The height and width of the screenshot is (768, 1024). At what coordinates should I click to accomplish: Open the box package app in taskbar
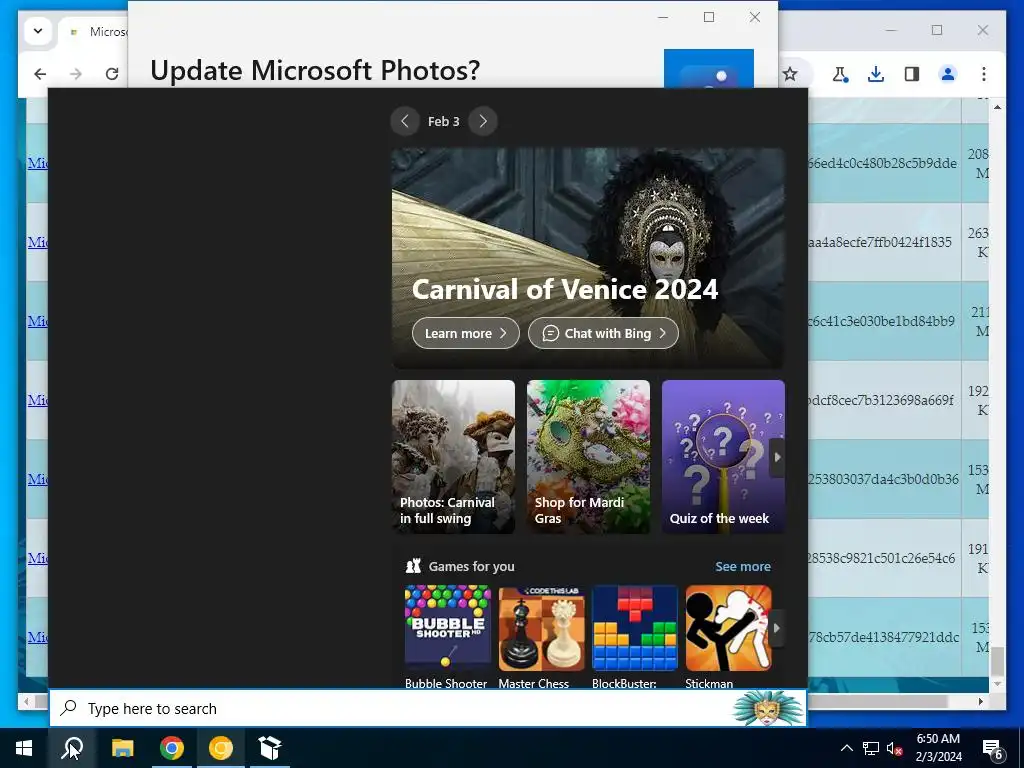click(x=270, y=748)
